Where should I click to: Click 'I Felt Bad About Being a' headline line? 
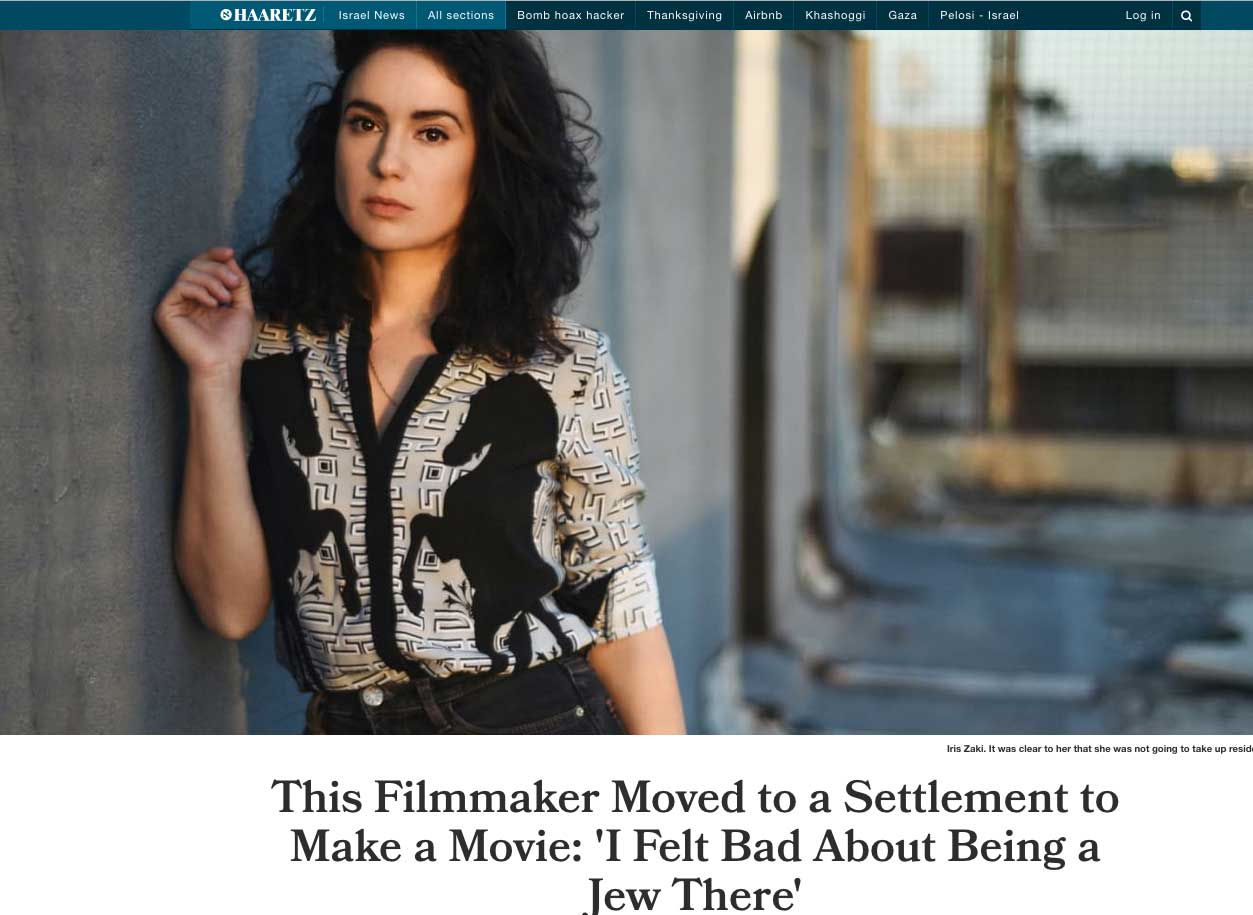695,846
